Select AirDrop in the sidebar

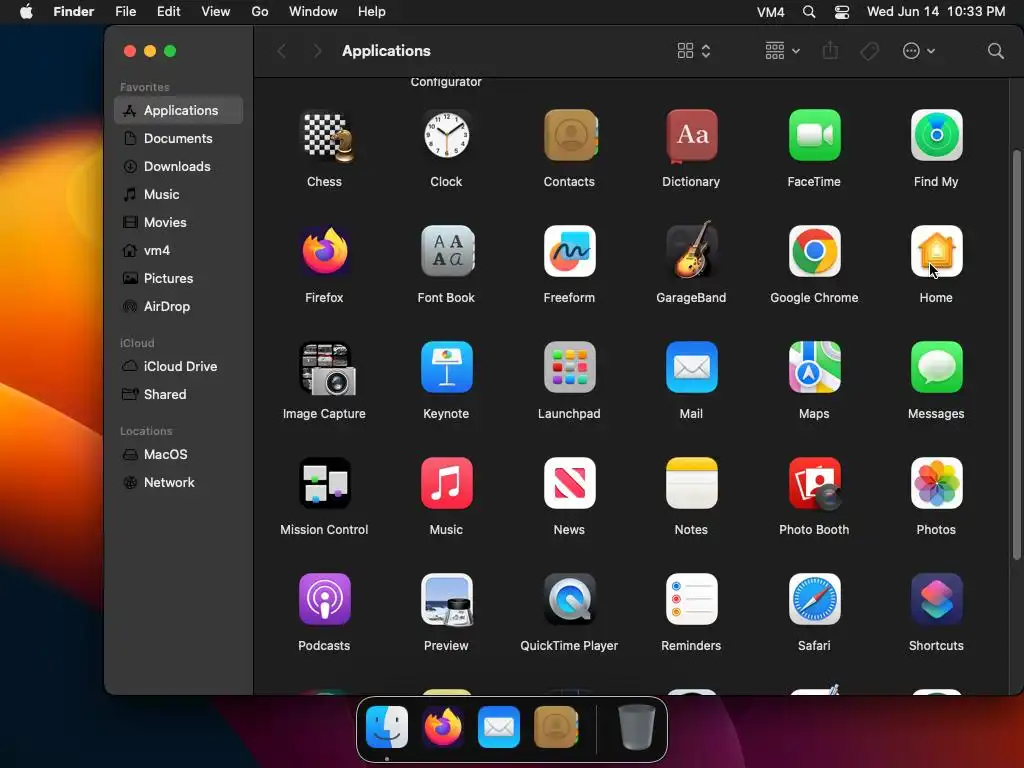[178, 307]
